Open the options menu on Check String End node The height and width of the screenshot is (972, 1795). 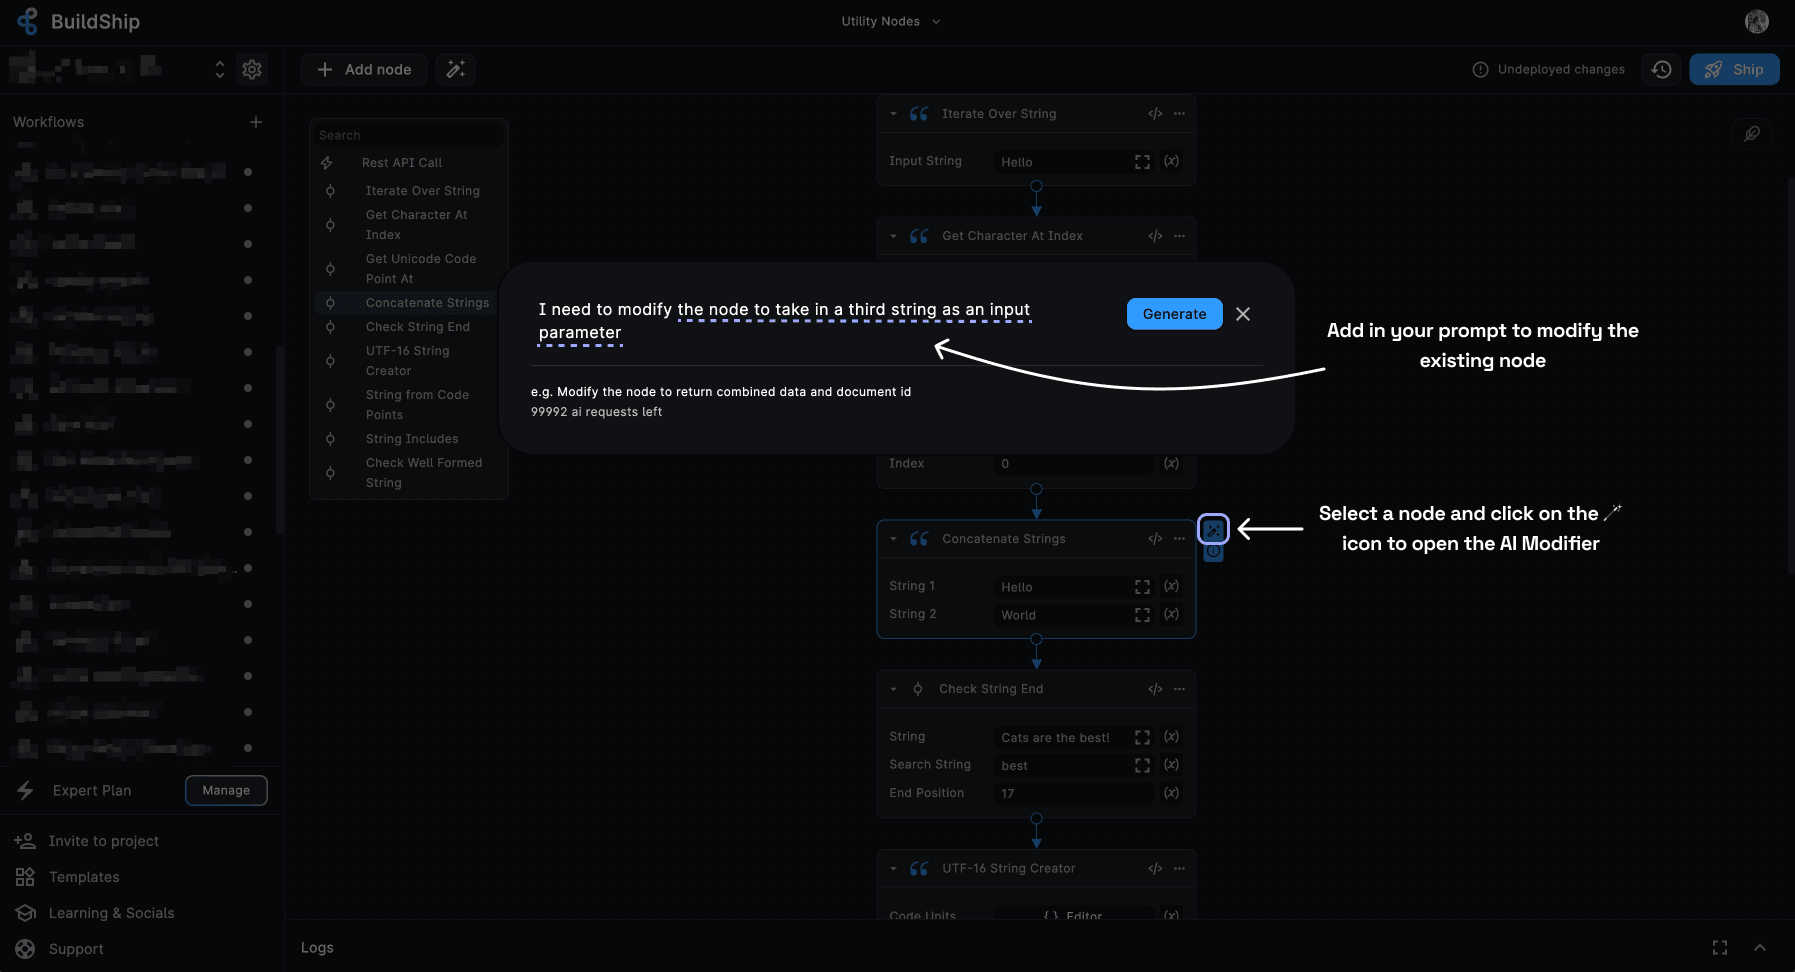click(1179, 689)
